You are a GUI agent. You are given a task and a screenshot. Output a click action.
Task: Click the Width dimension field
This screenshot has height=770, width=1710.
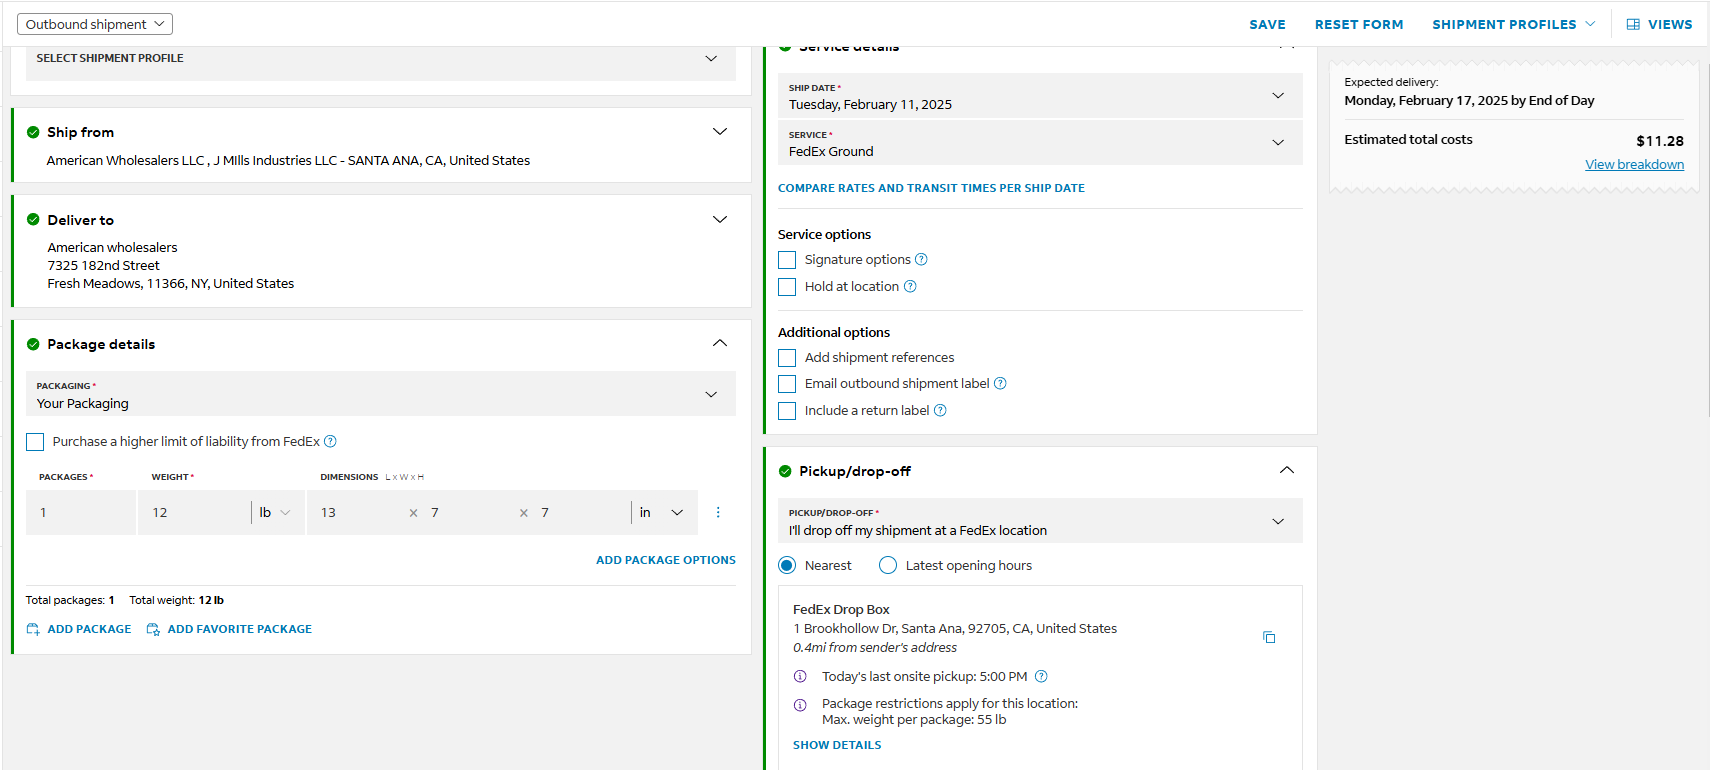(470, 512)
